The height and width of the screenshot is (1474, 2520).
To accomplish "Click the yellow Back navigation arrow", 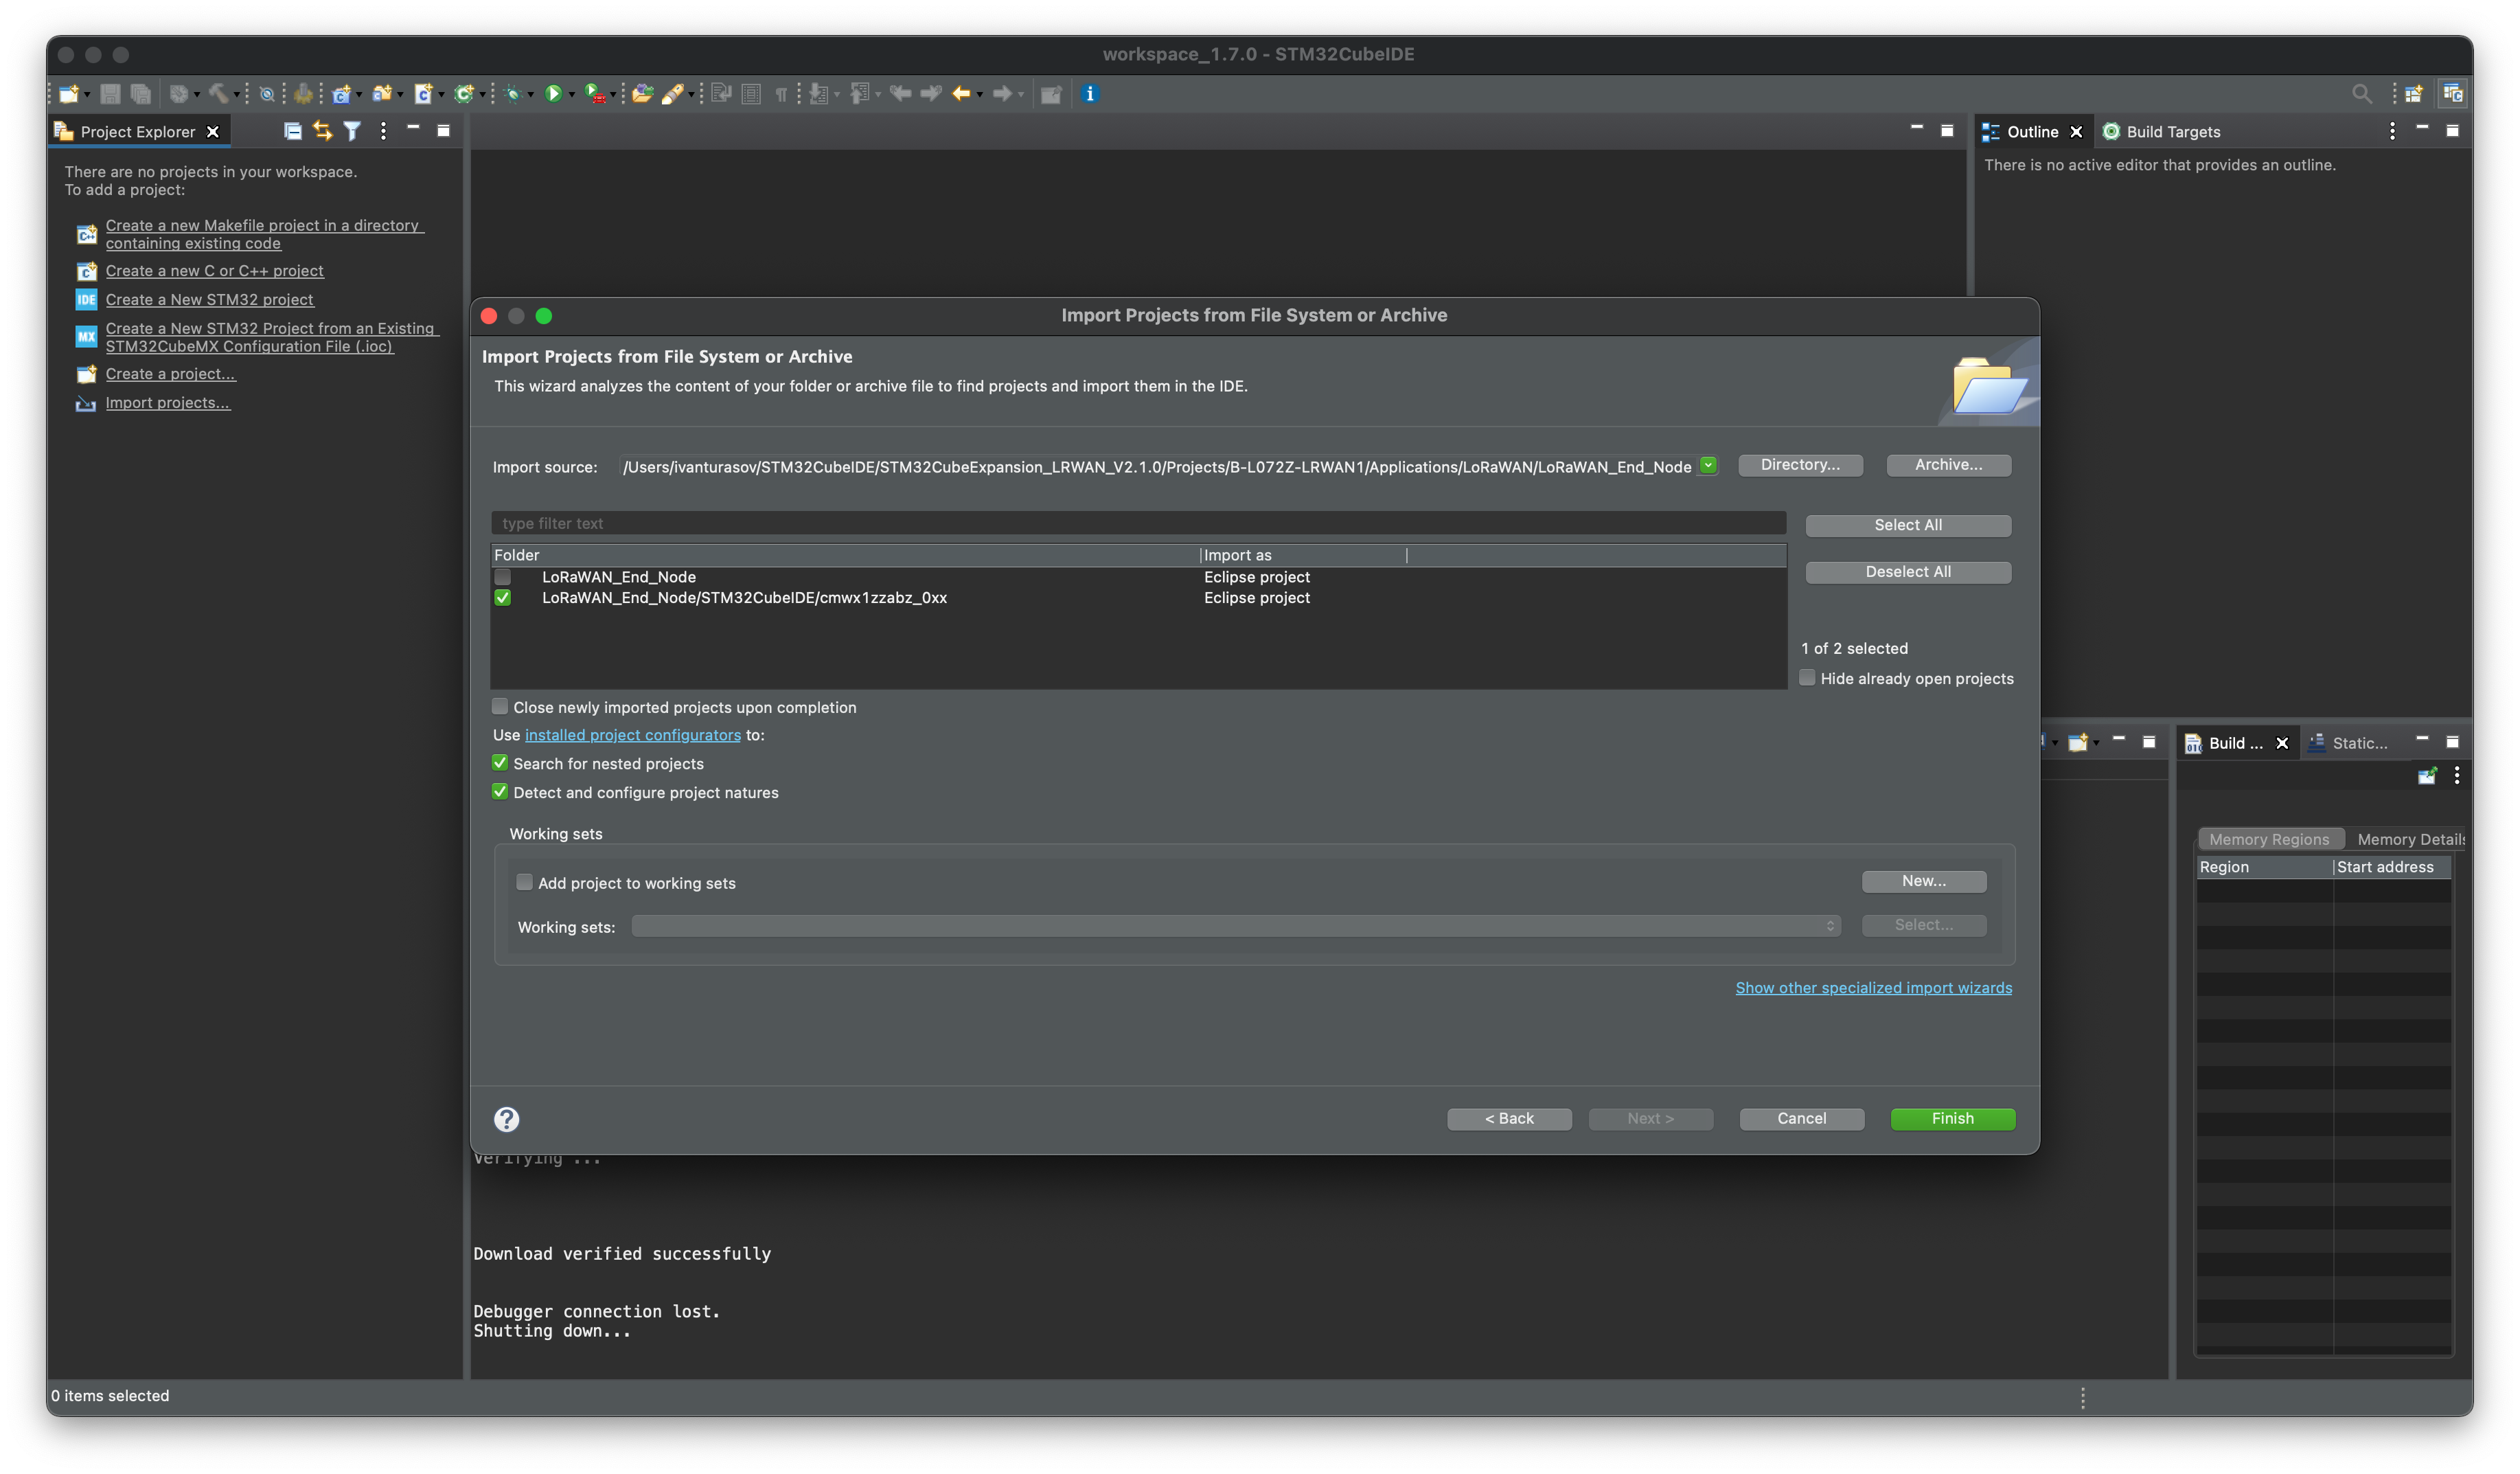I will [961, 94].
